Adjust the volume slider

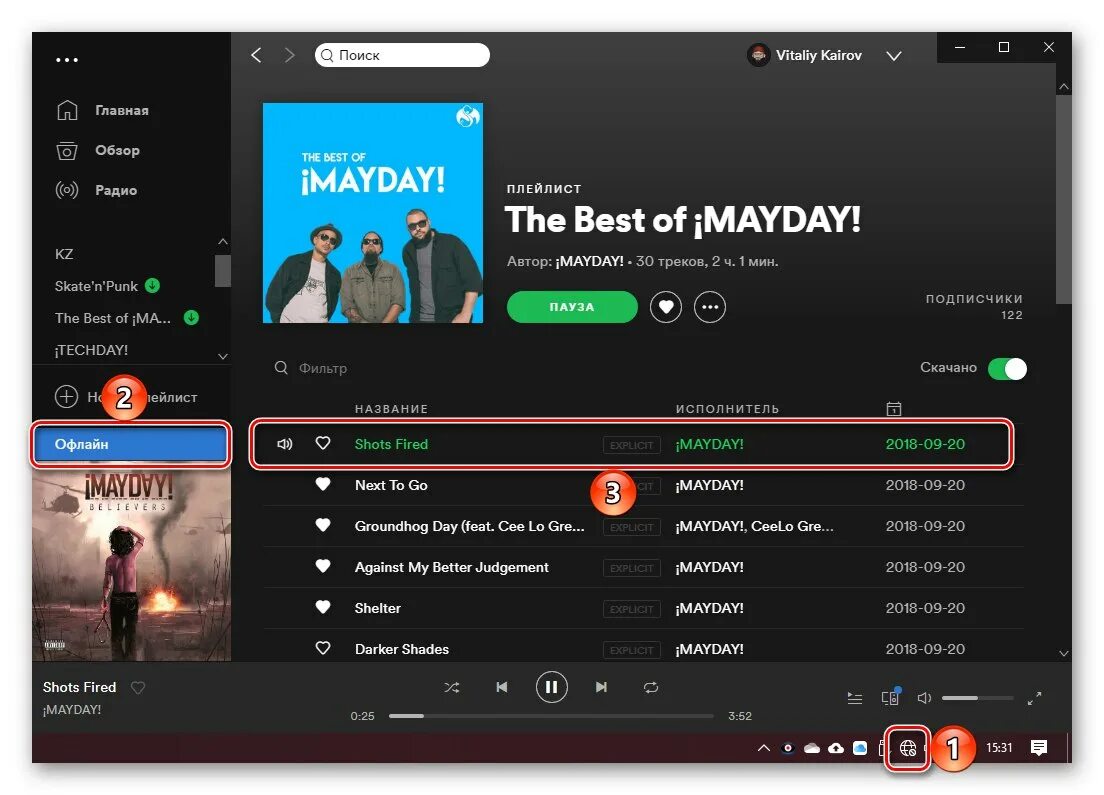point(977,698)
